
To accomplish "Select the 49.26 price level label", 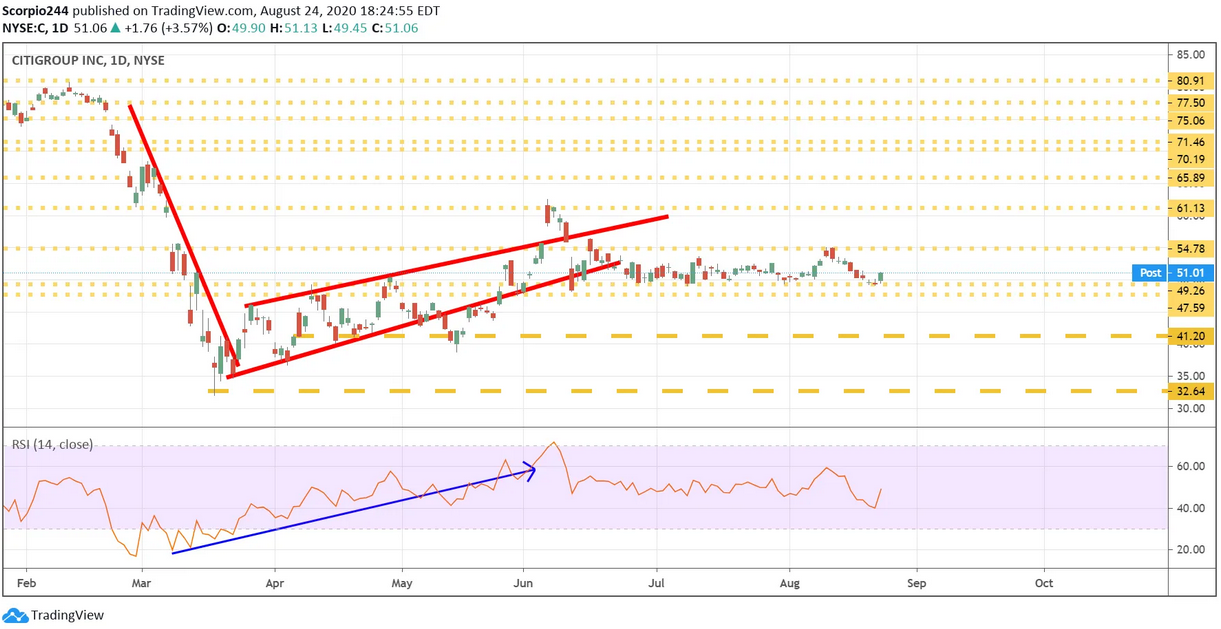I will (1189, 291).
